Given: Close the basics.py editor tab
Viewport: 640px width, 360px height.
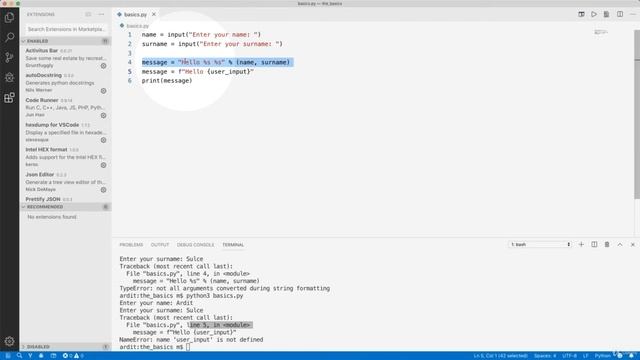Looking at the screenshot, I should click(154, 14).
